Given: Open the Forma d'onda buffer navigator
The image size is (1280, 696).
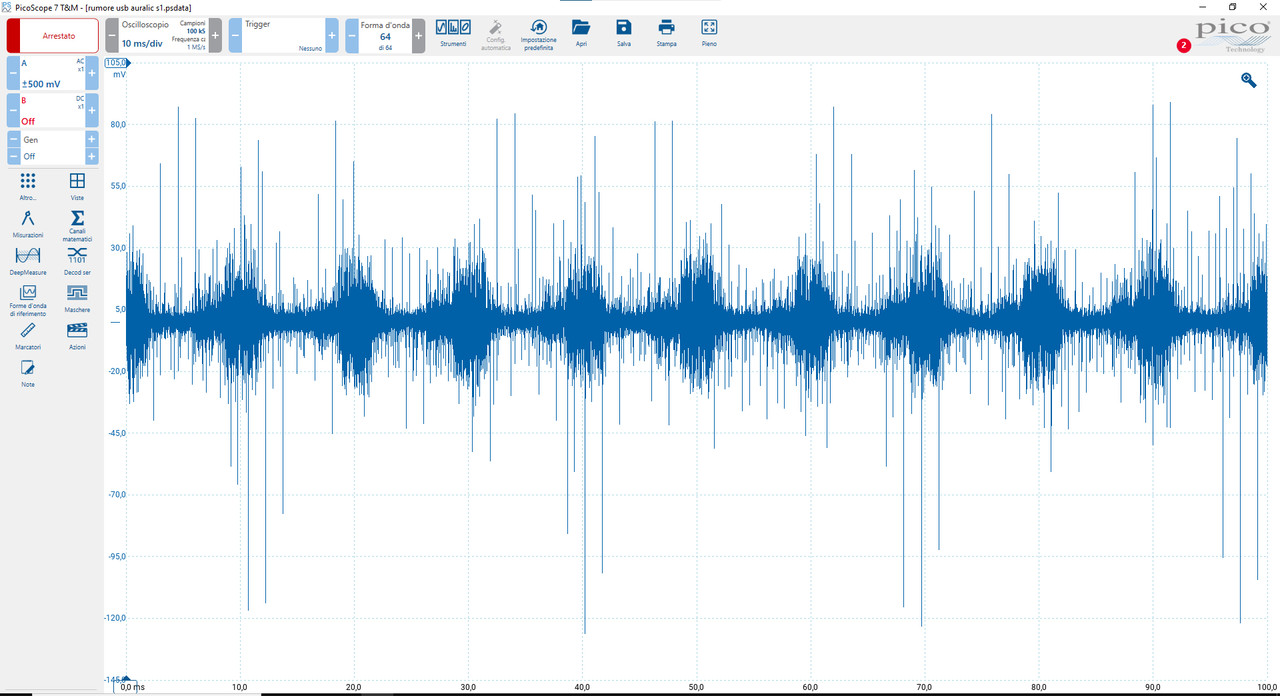Looking at the screenshot, I should (x=385, y=36).
